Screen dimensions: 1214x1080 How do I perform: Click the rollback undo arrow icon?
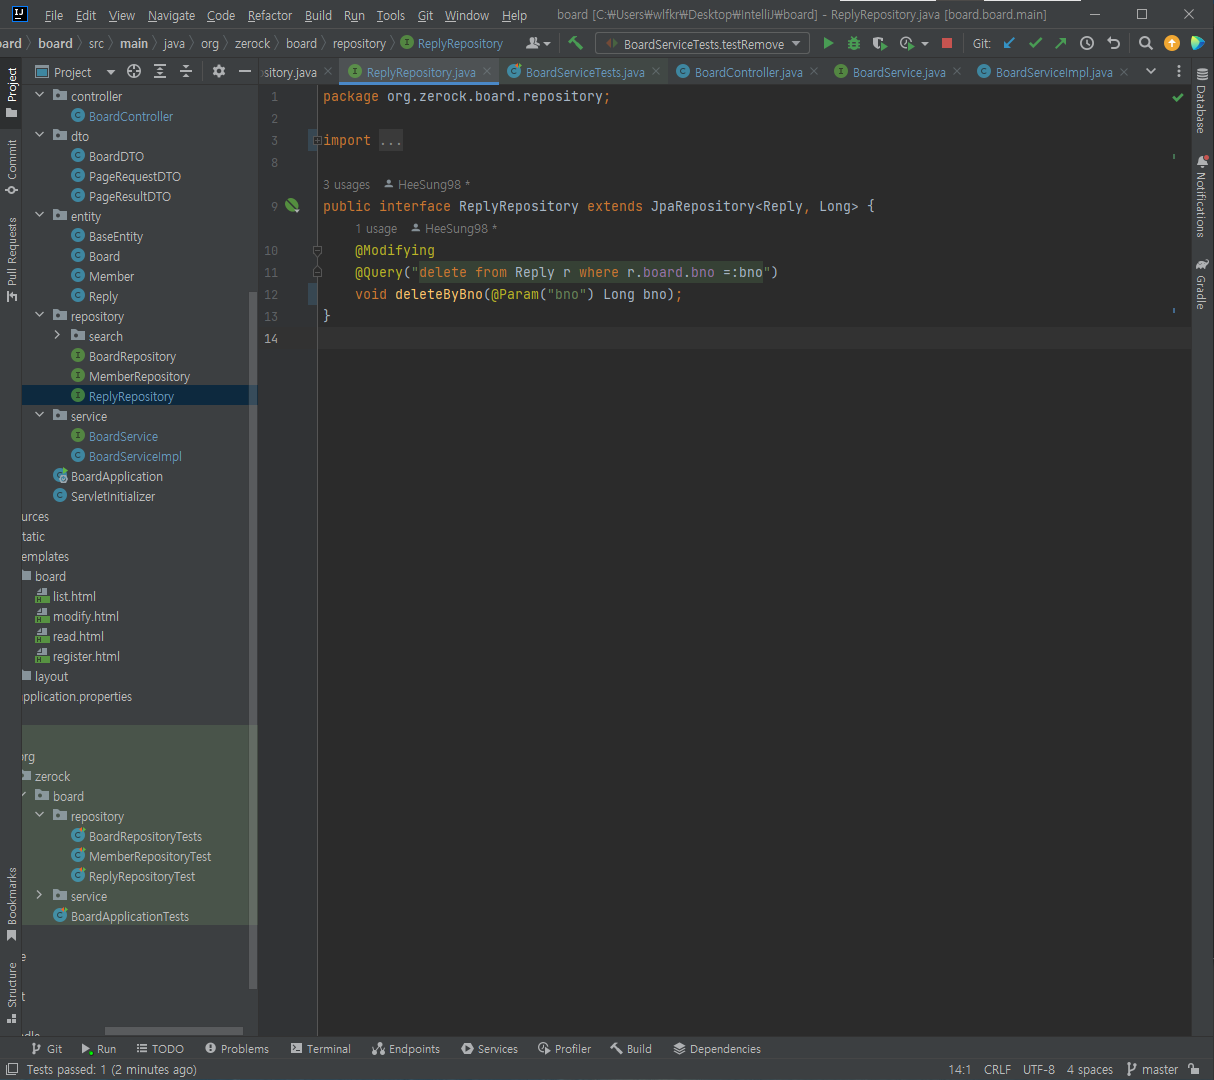click(1113, 43)
